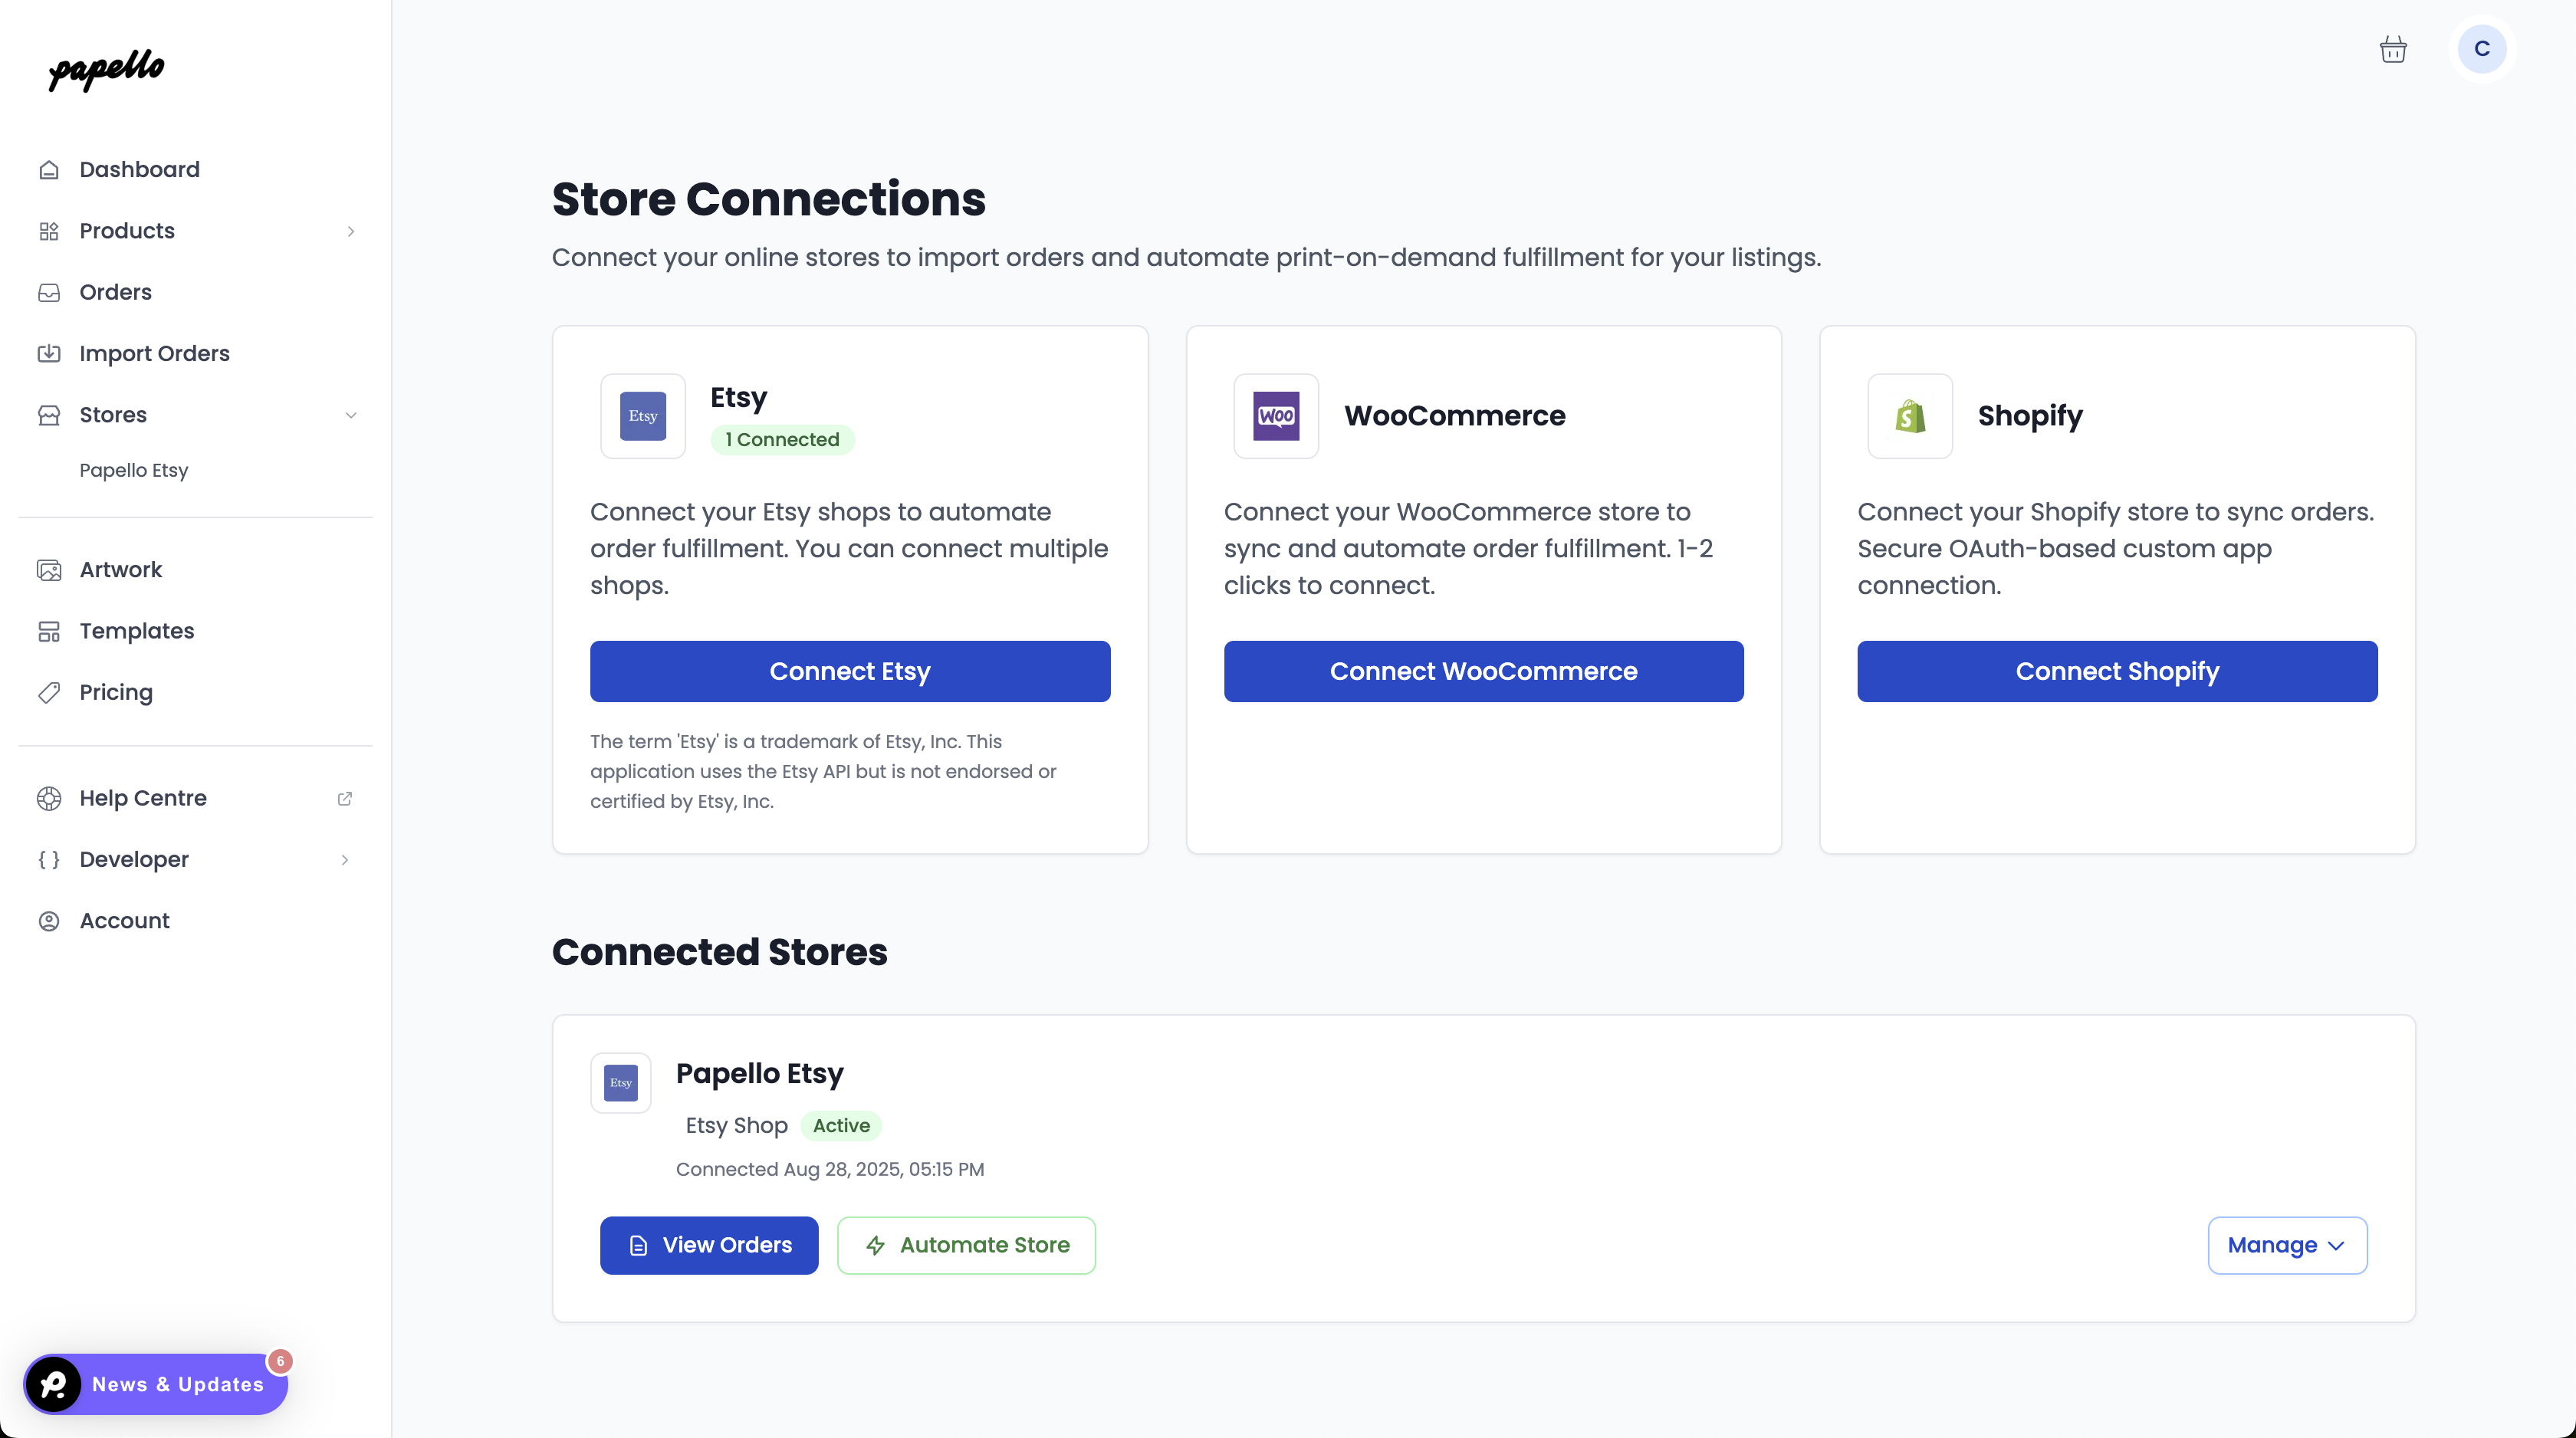
Task: Click the Artwork image icon
Action: point(49,570)
